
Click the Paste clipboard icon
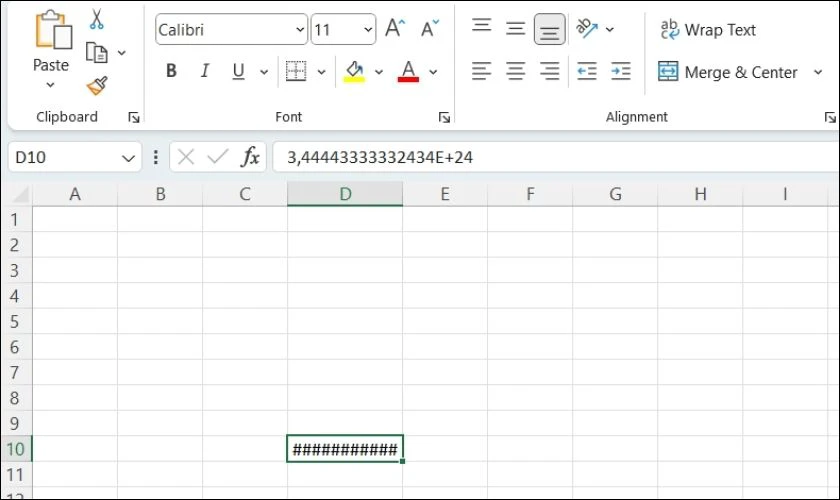click(x=54, y=30)
